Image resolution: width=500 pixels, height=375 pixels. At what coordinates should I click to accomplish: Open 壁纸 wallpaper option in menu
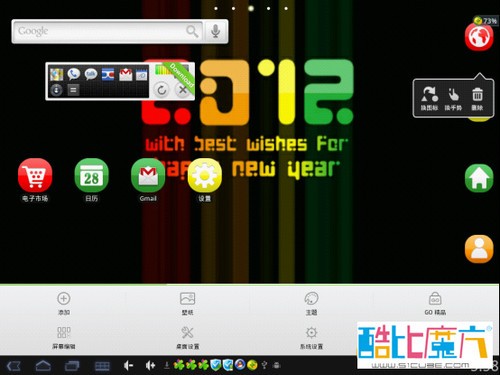pos(187,303)
